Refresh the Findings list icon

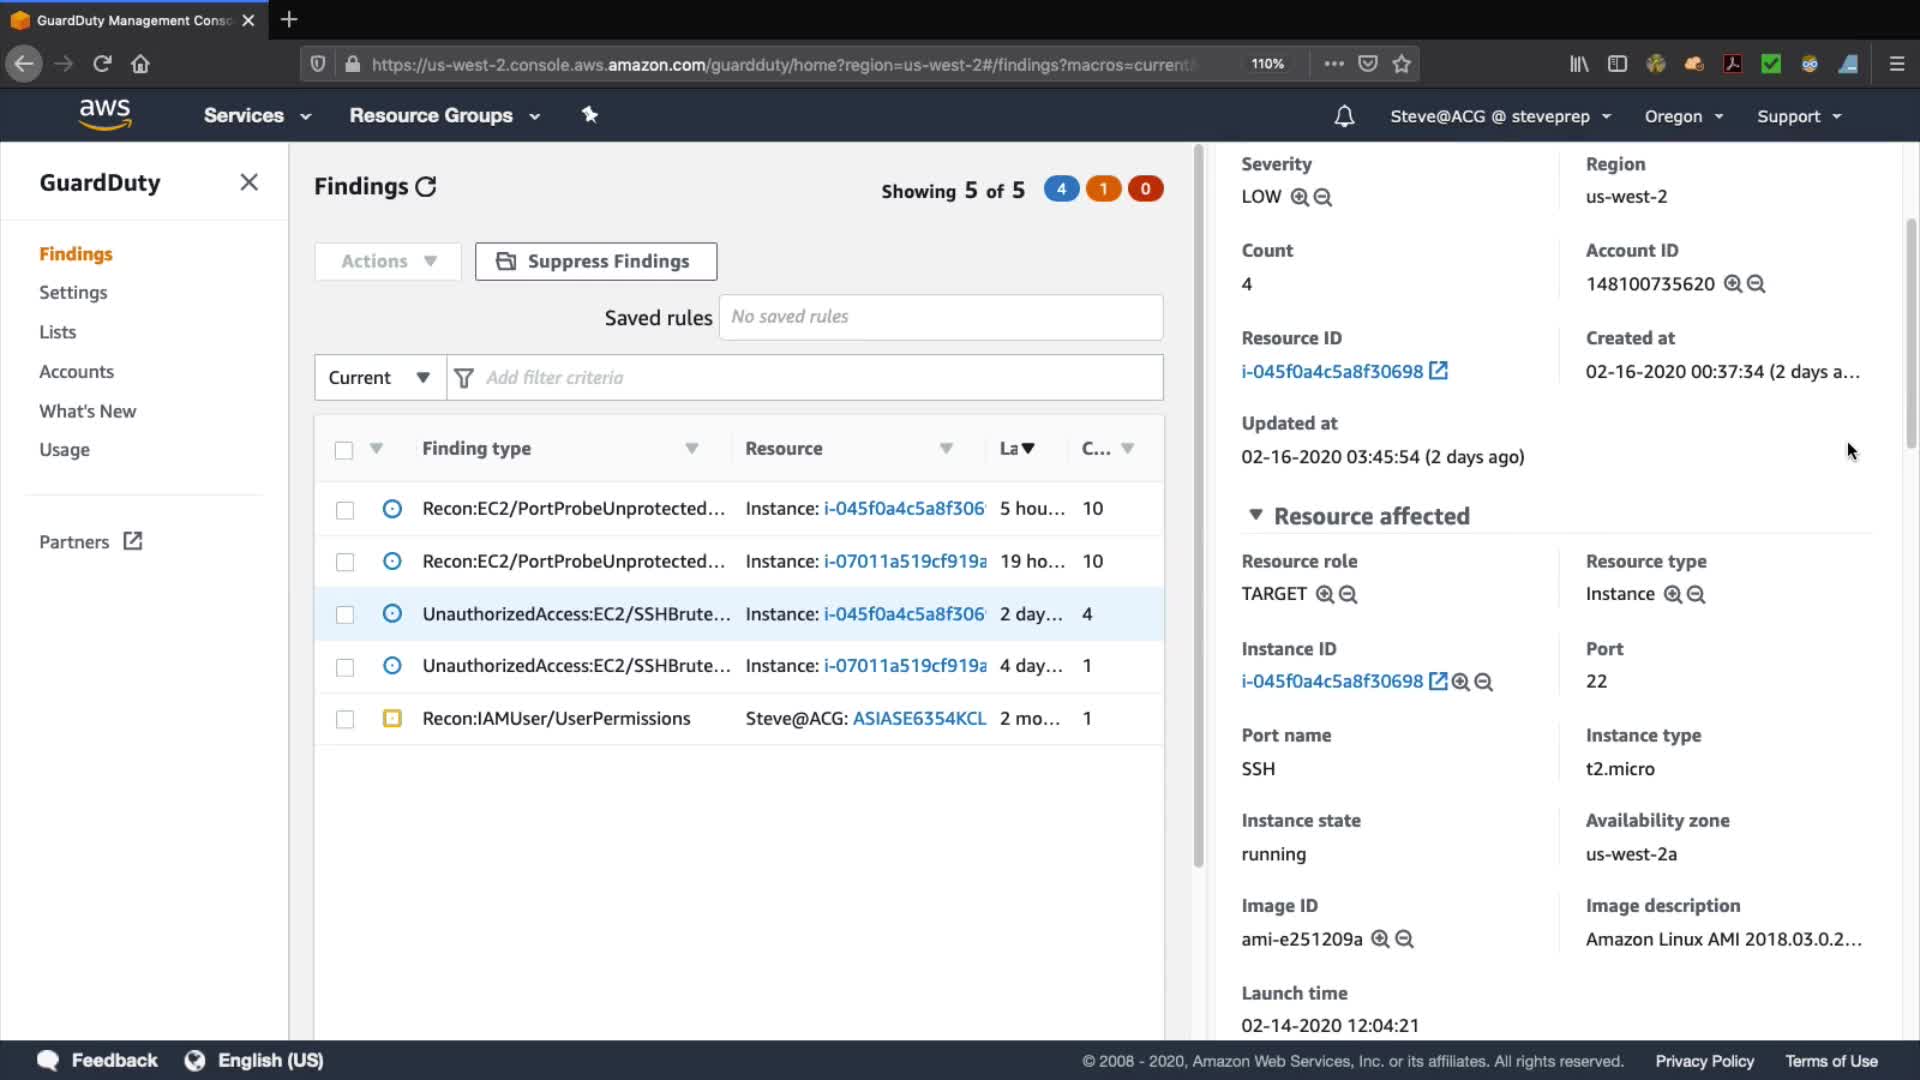[x=426, y=187]
